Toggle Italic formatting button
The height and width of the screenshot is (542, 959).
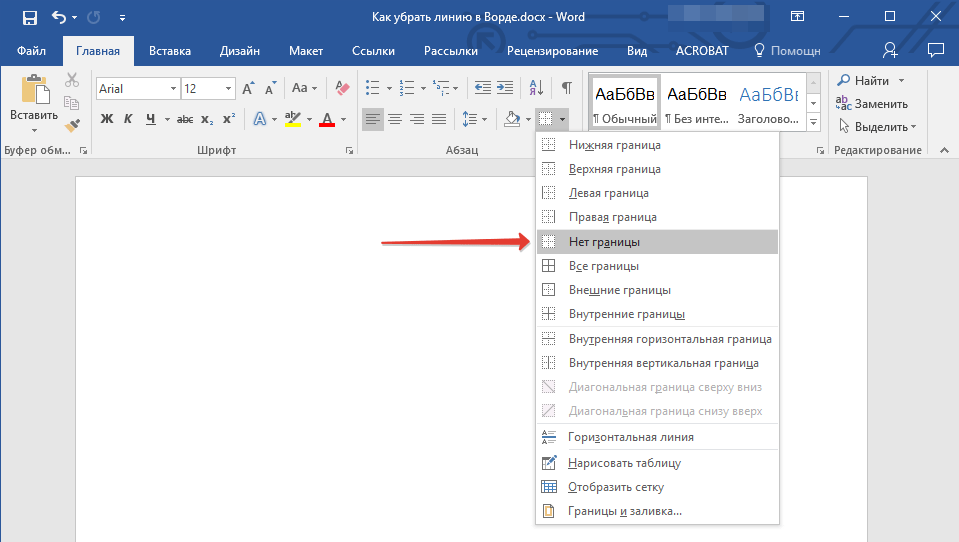[x=129, y=120]
